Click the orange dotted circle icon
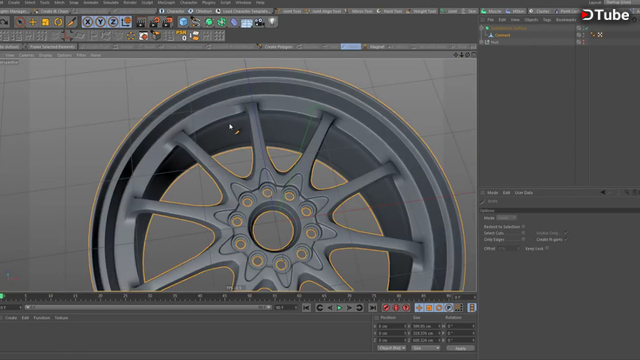The height and width of the screenshot is (360, 640). tap(131, 36)
